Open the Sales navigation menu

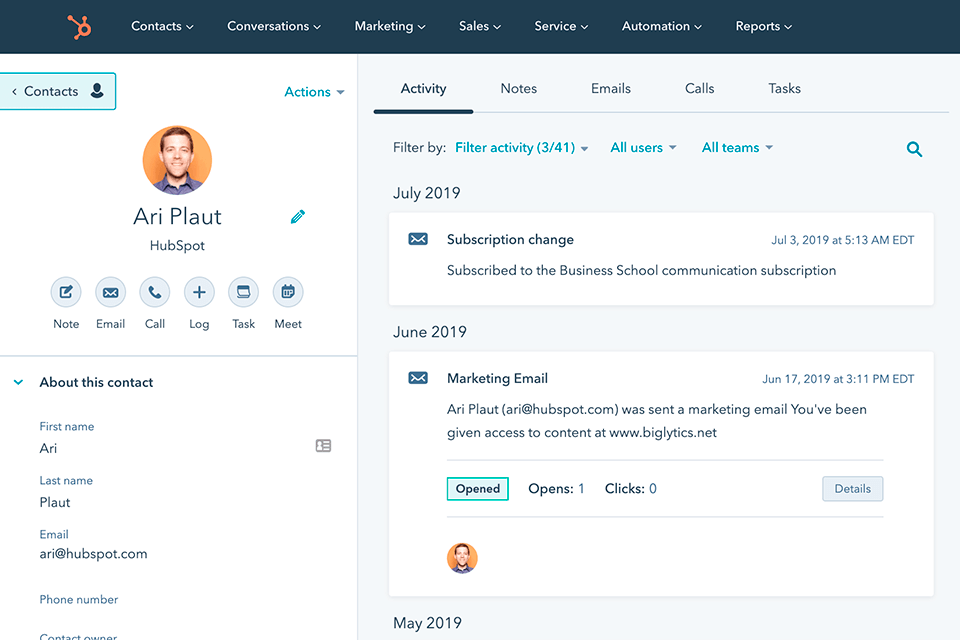[480, 26]
